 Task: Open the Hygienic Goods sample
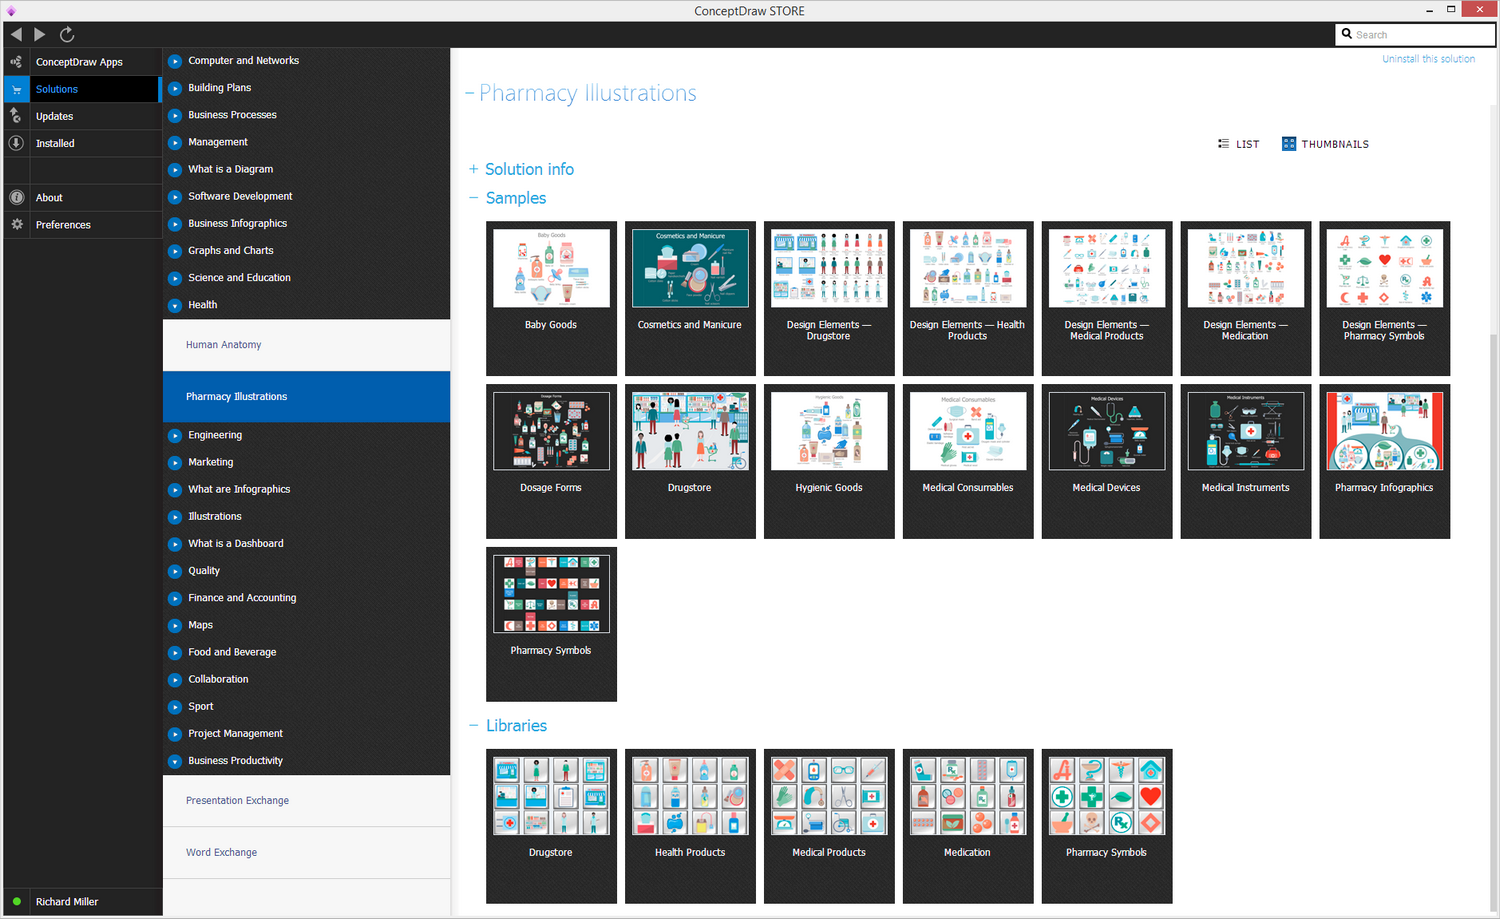pyautogui.click(x=829, y=461)
